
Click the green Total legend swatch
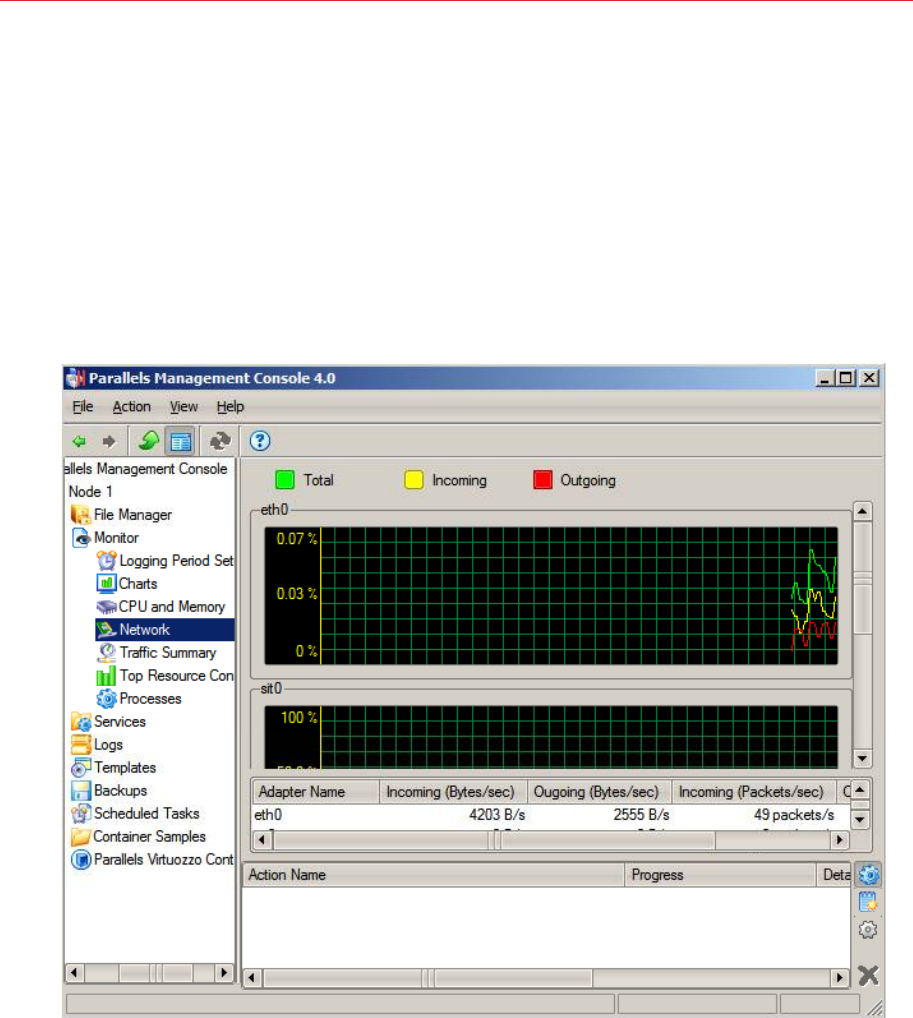pyautogui.click(x=285, y=480)
